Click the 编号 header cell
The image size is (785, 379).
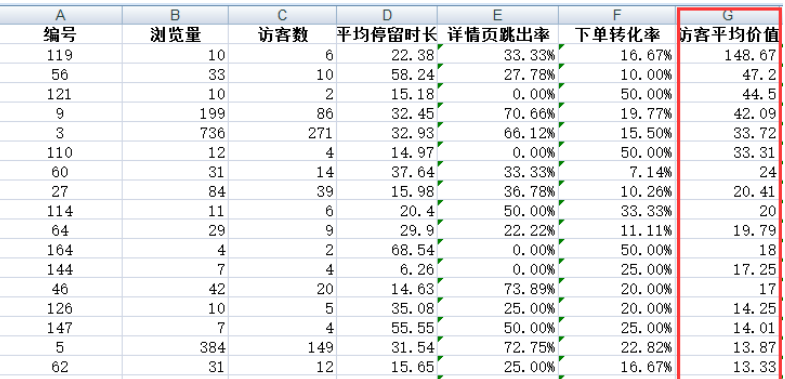click(60, 35)
